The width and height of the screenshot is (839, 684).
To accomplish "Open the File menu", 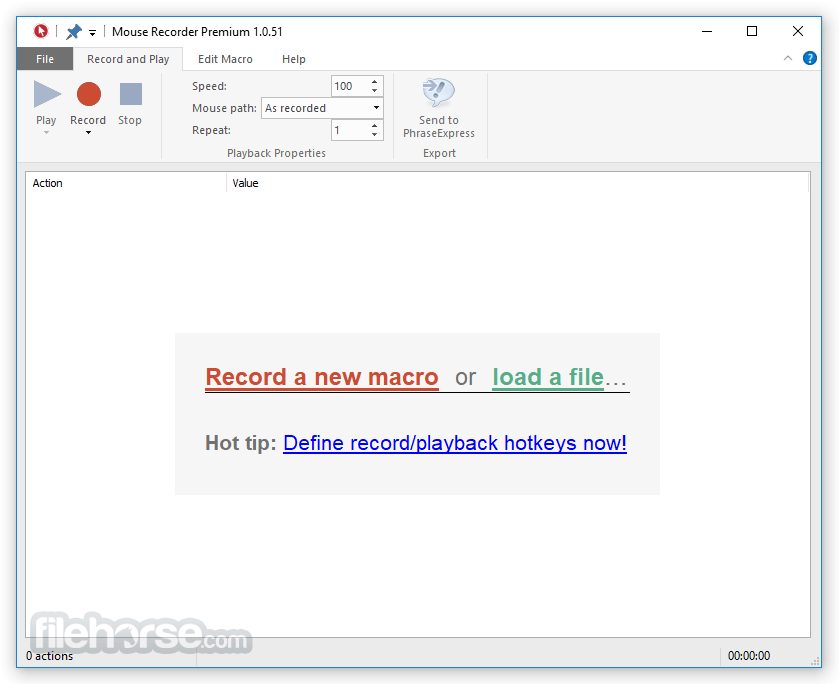I will [45, 59].
